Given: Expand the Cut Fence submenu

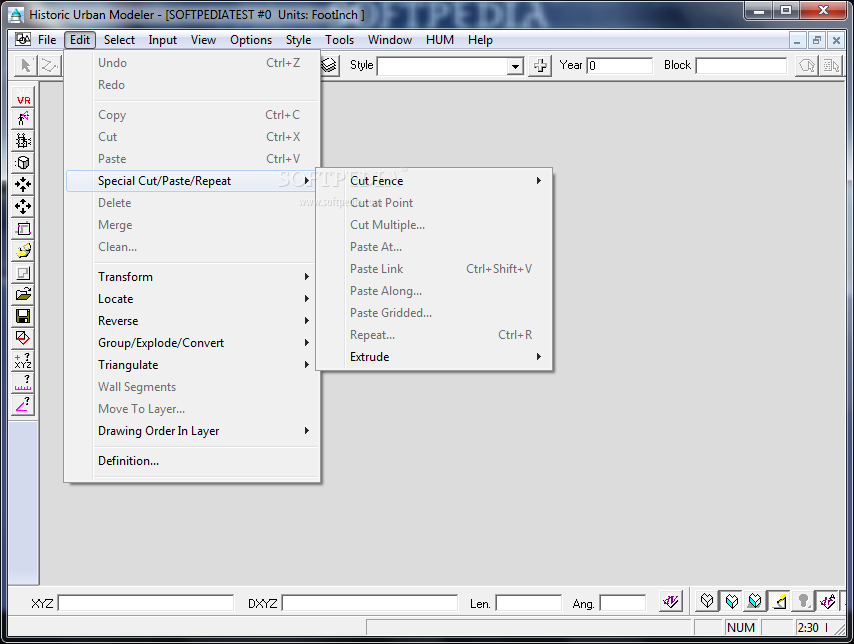Looking at the screenshot, I should pos(434,180).
